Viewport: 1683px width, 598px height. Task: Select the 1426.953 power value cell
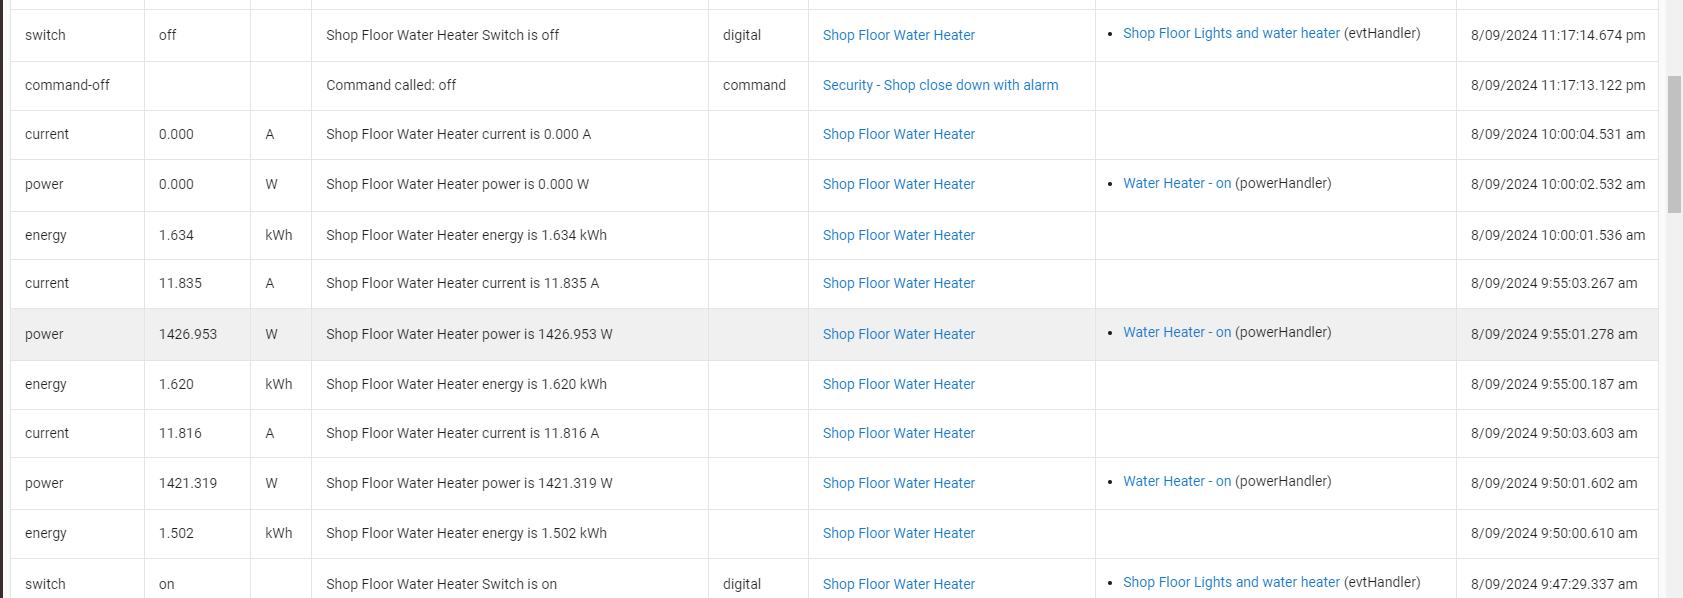coord(188,334)
